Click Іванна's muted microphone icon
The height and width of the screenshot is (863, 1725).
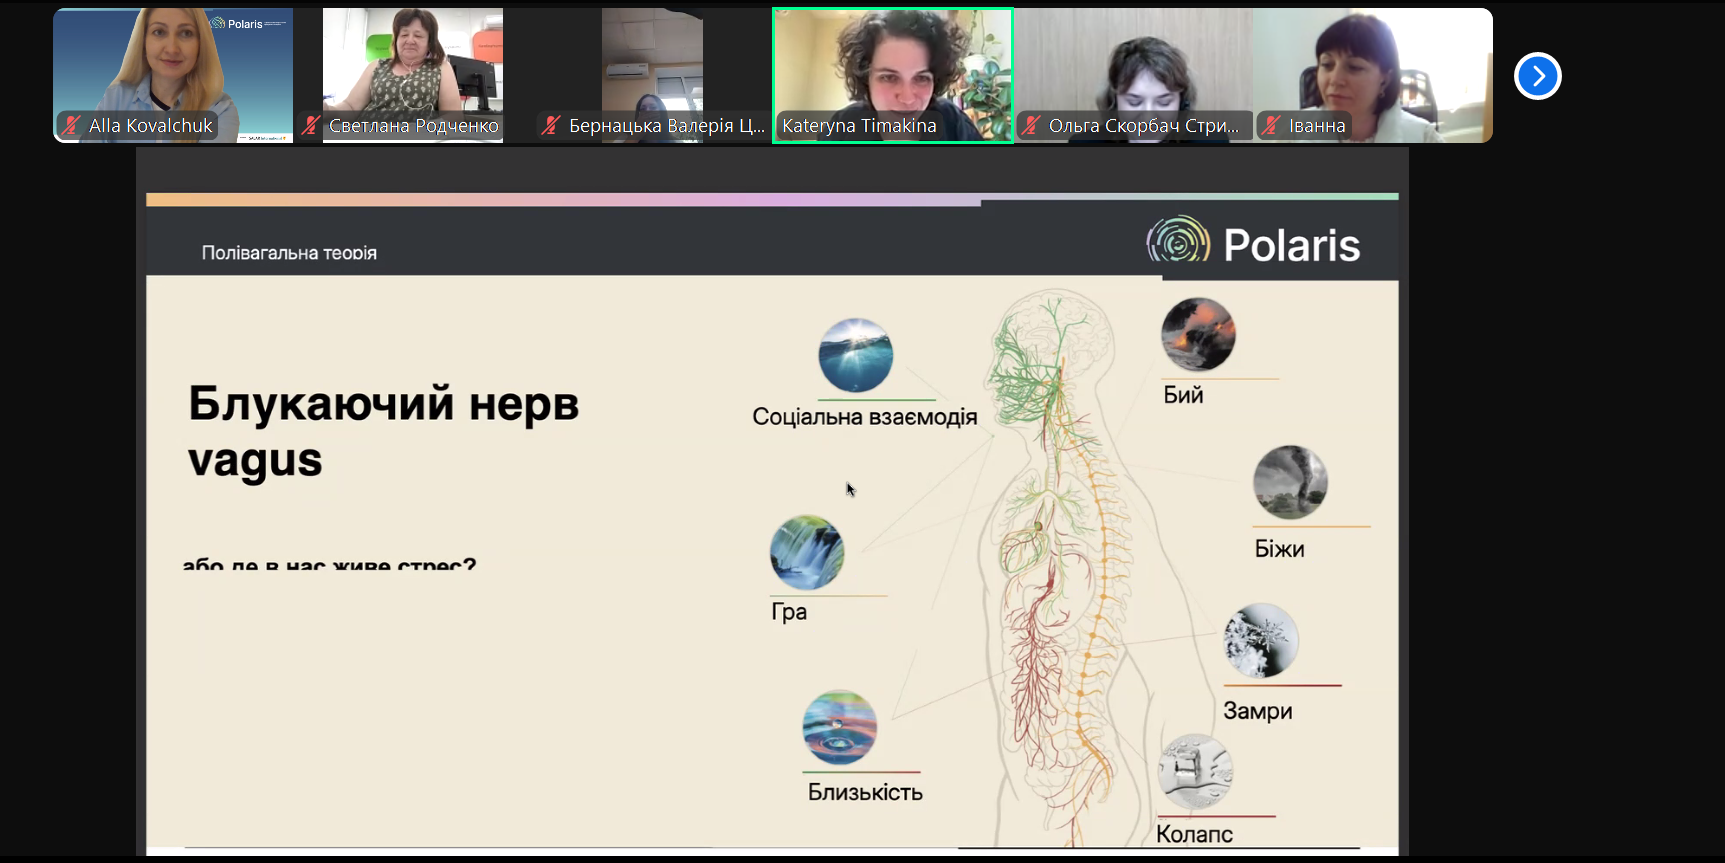tap(1271, 126)
